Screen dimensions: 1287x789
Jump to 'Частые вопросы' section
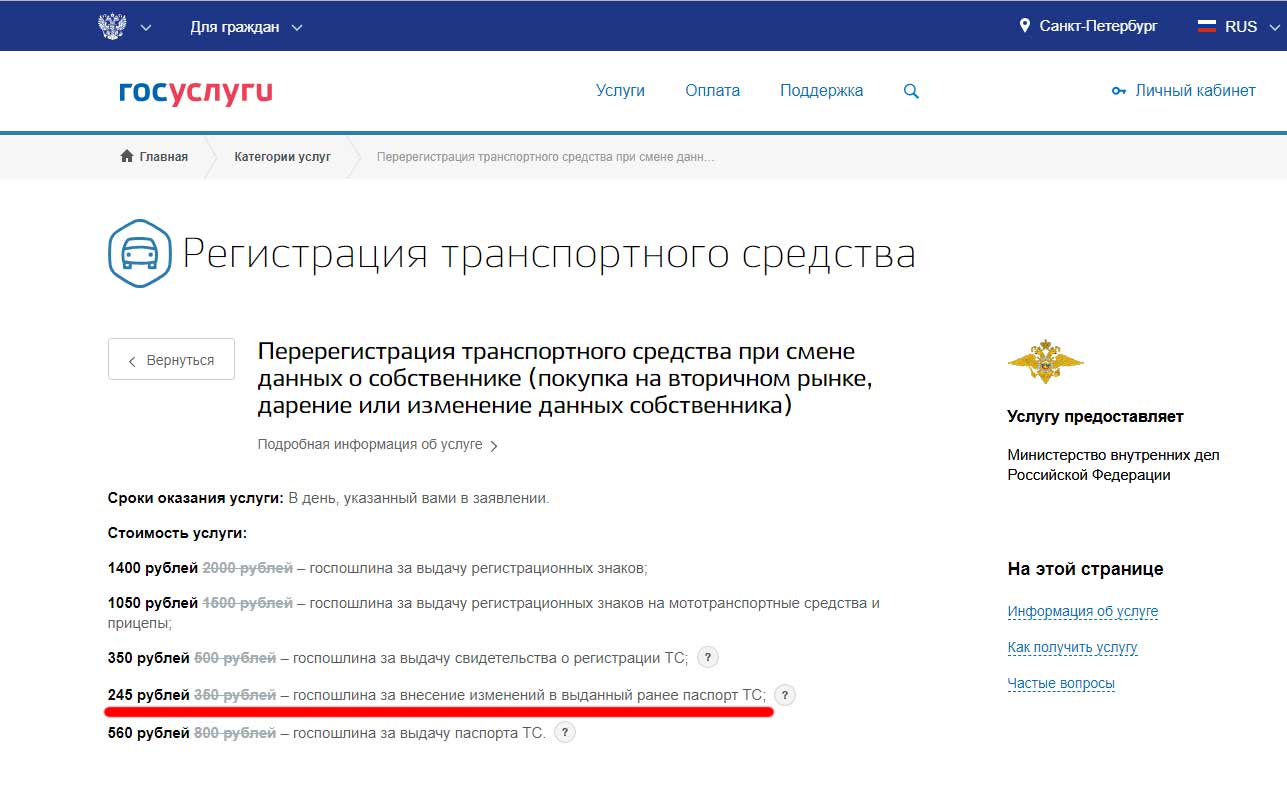pyautogui.click(x=1061, y=684)
